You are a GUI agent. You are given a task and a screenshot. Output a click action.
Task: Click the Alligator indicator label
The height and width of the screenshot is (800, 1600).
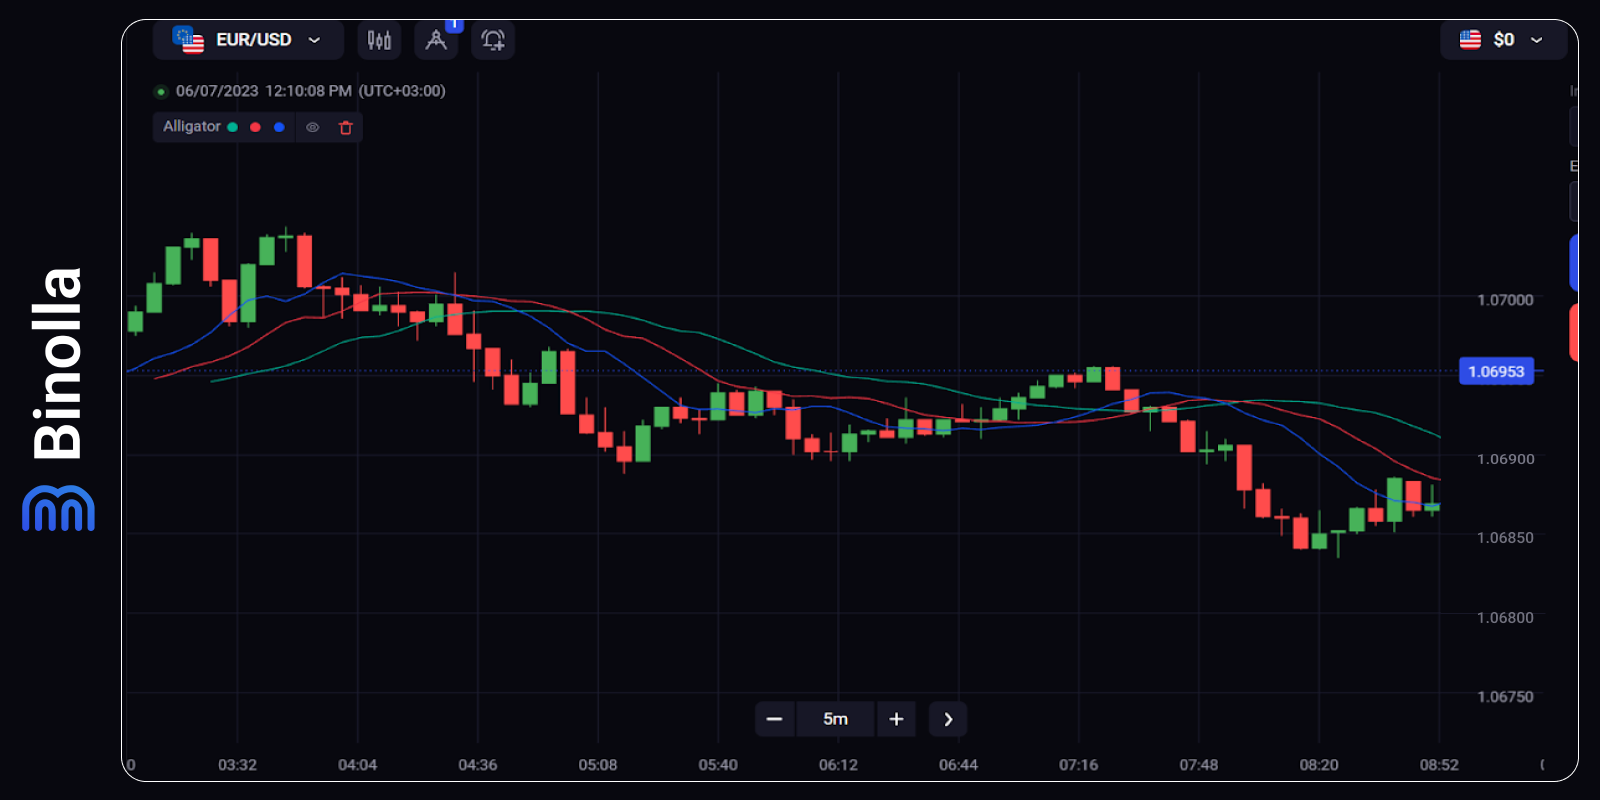[x=192, y=127]
